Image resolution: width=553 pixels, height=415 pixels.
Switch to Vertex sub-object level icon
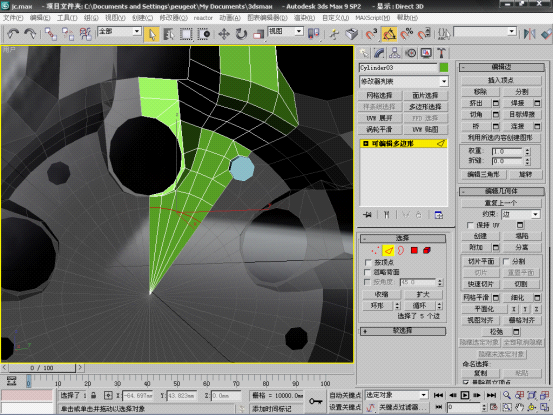(375, 250)
